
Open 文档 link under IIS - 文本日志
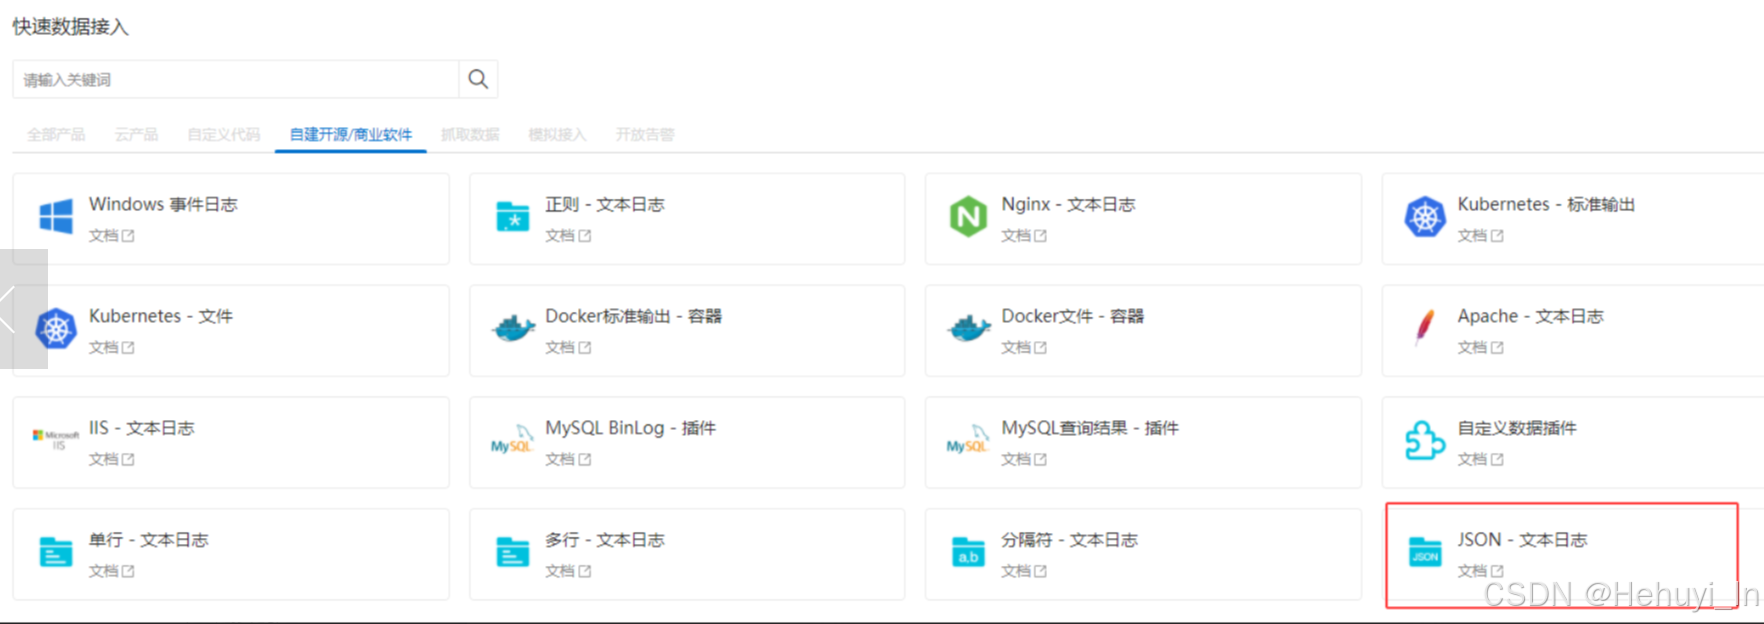111,459
